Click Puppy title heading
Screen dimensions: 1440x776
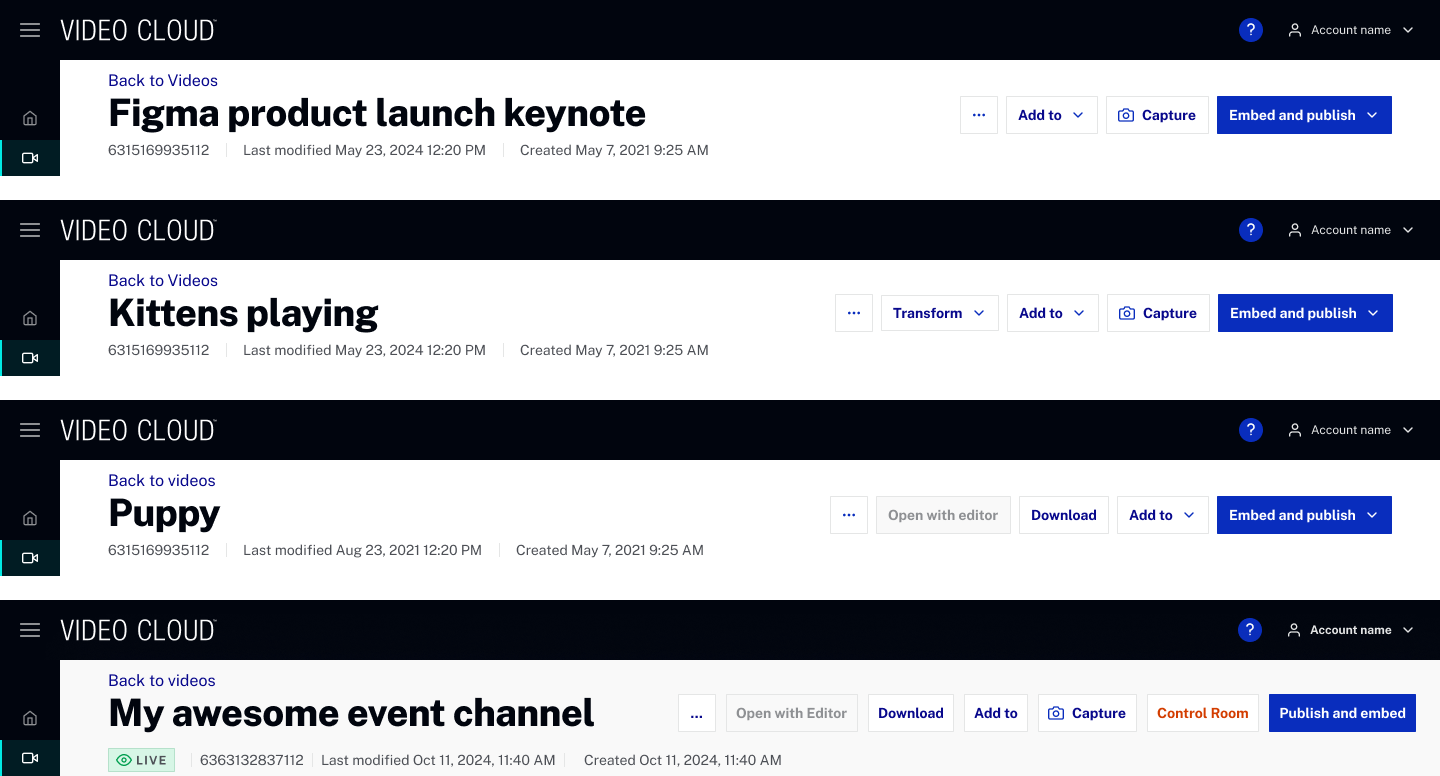click(164, 514)
